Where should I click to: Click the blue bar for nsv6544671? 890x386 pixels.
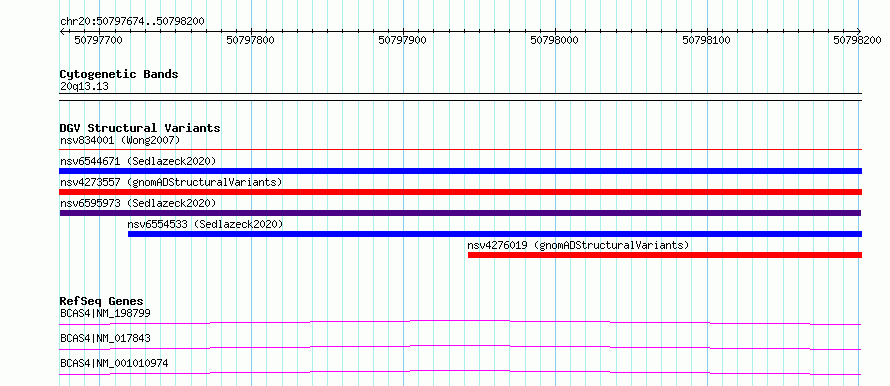(460, 171)
